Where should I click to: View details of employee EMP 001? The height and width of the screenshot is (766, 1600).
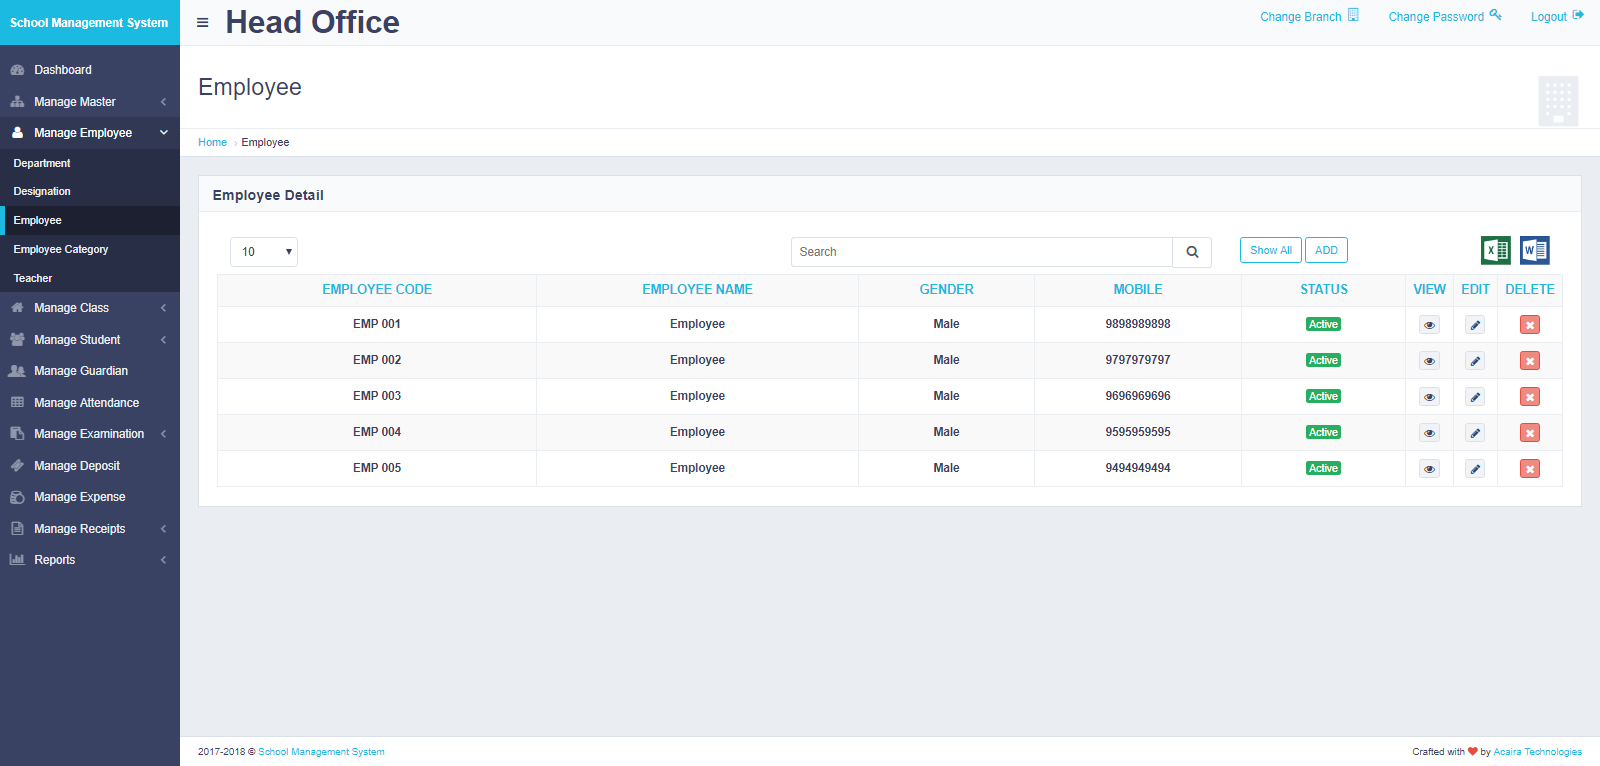(1429, 325)
